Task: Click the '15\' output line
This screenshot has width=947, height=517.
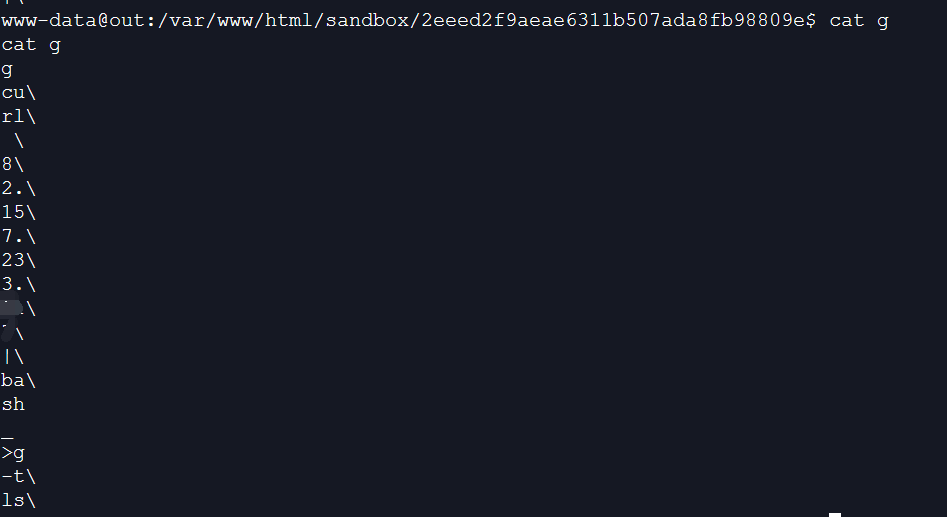Action: (19, 213)
